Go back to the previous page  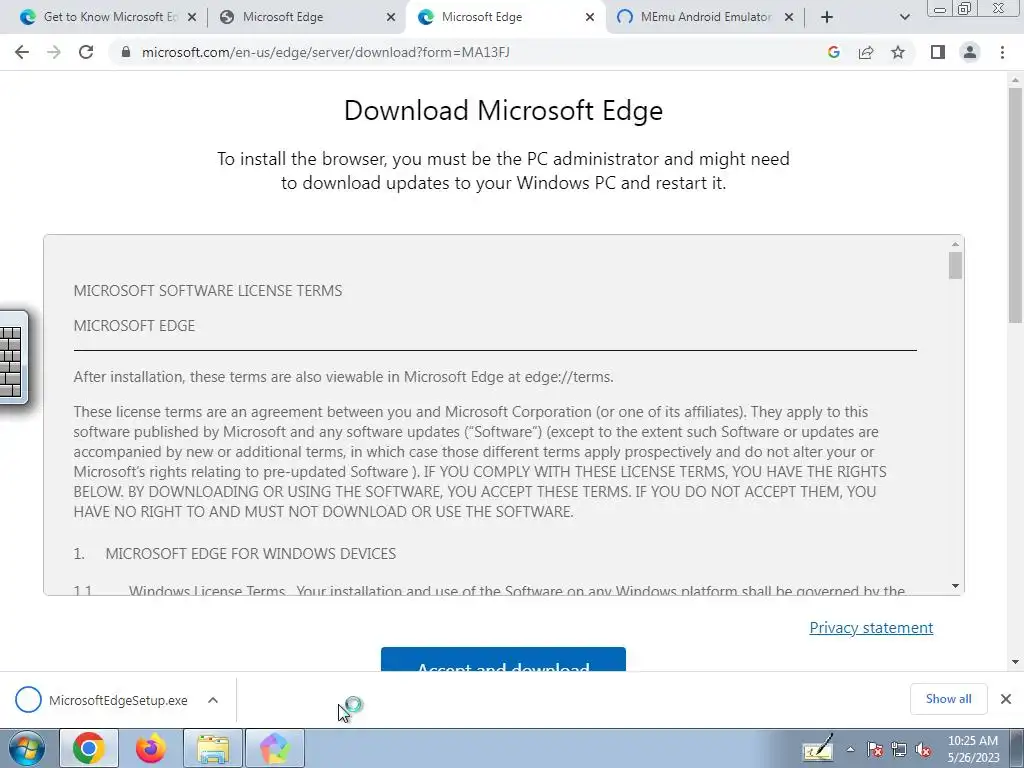point(22,52)
